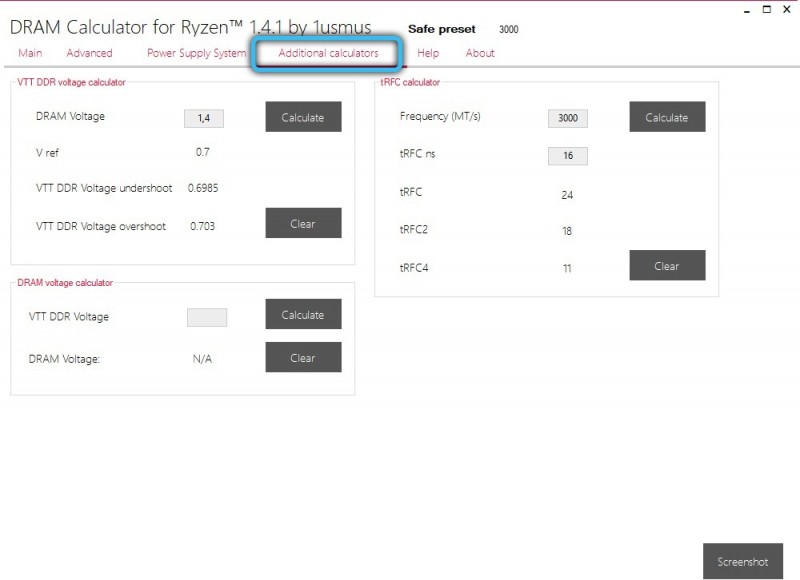Focus the empty VTT DDR Voltage input
800x580 pixels.
click(207, 317)
